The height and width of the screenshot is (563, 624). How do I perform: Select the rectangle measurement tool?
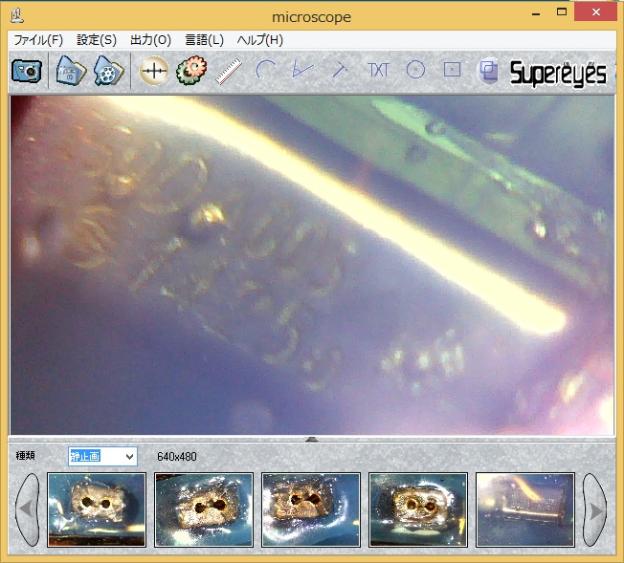pos(452,71)
